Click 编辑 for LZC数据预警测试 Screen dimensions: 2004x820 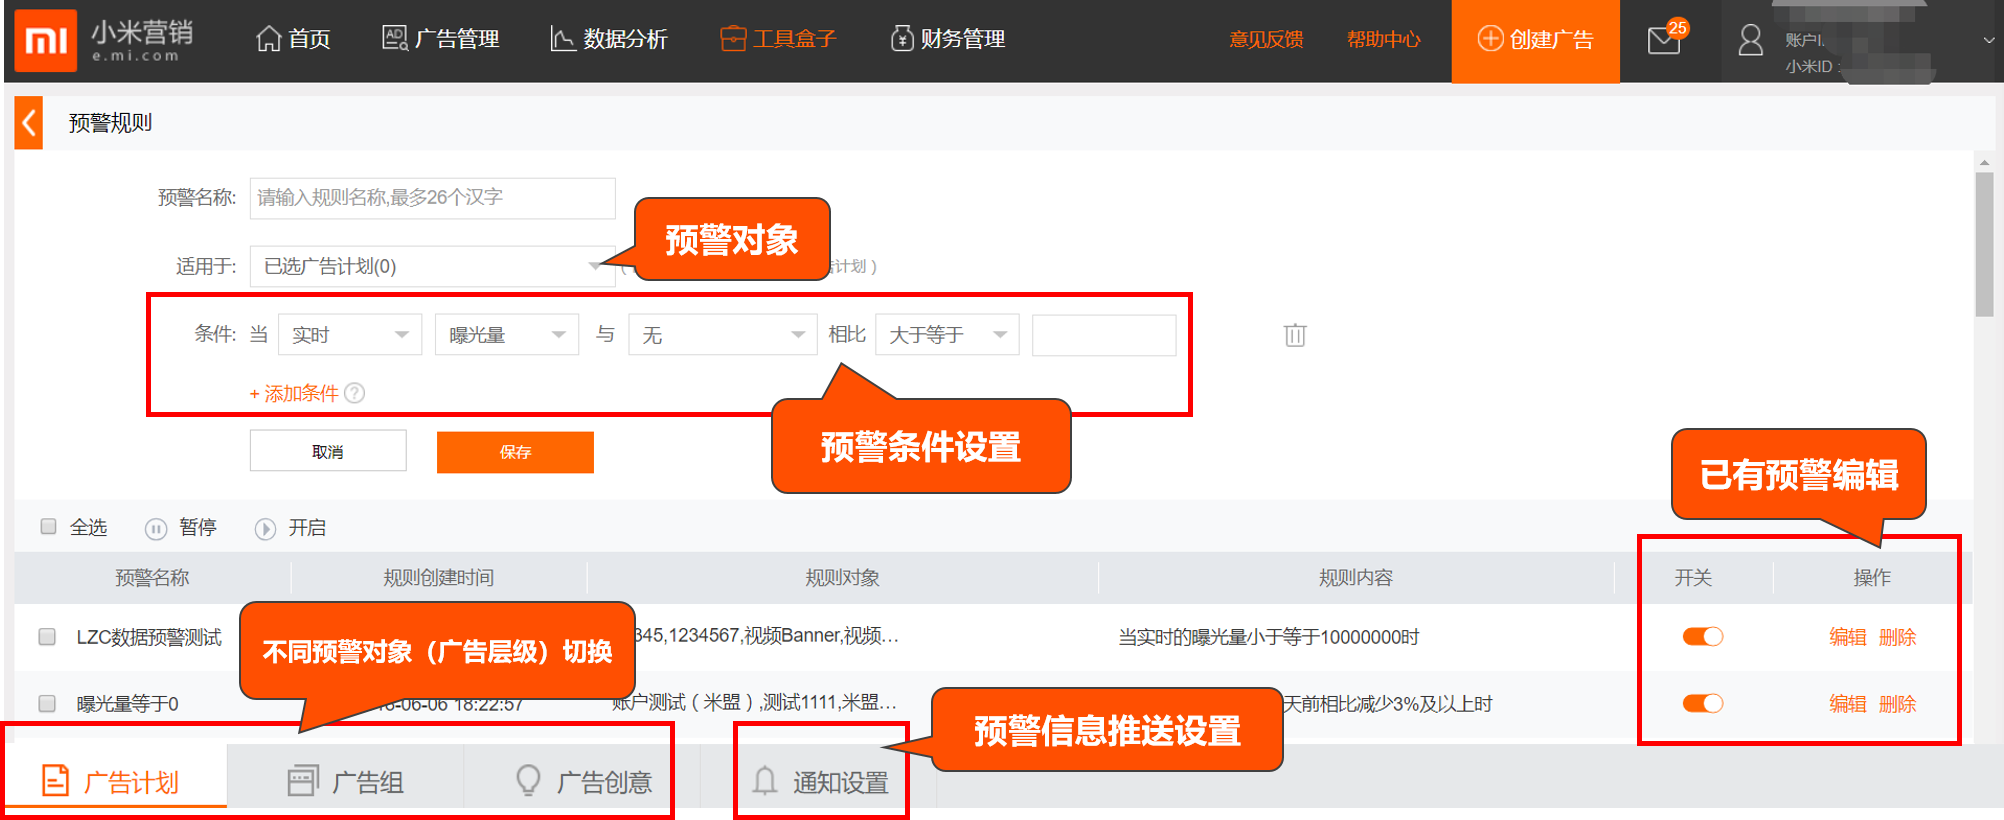(x=1847, y=637)
